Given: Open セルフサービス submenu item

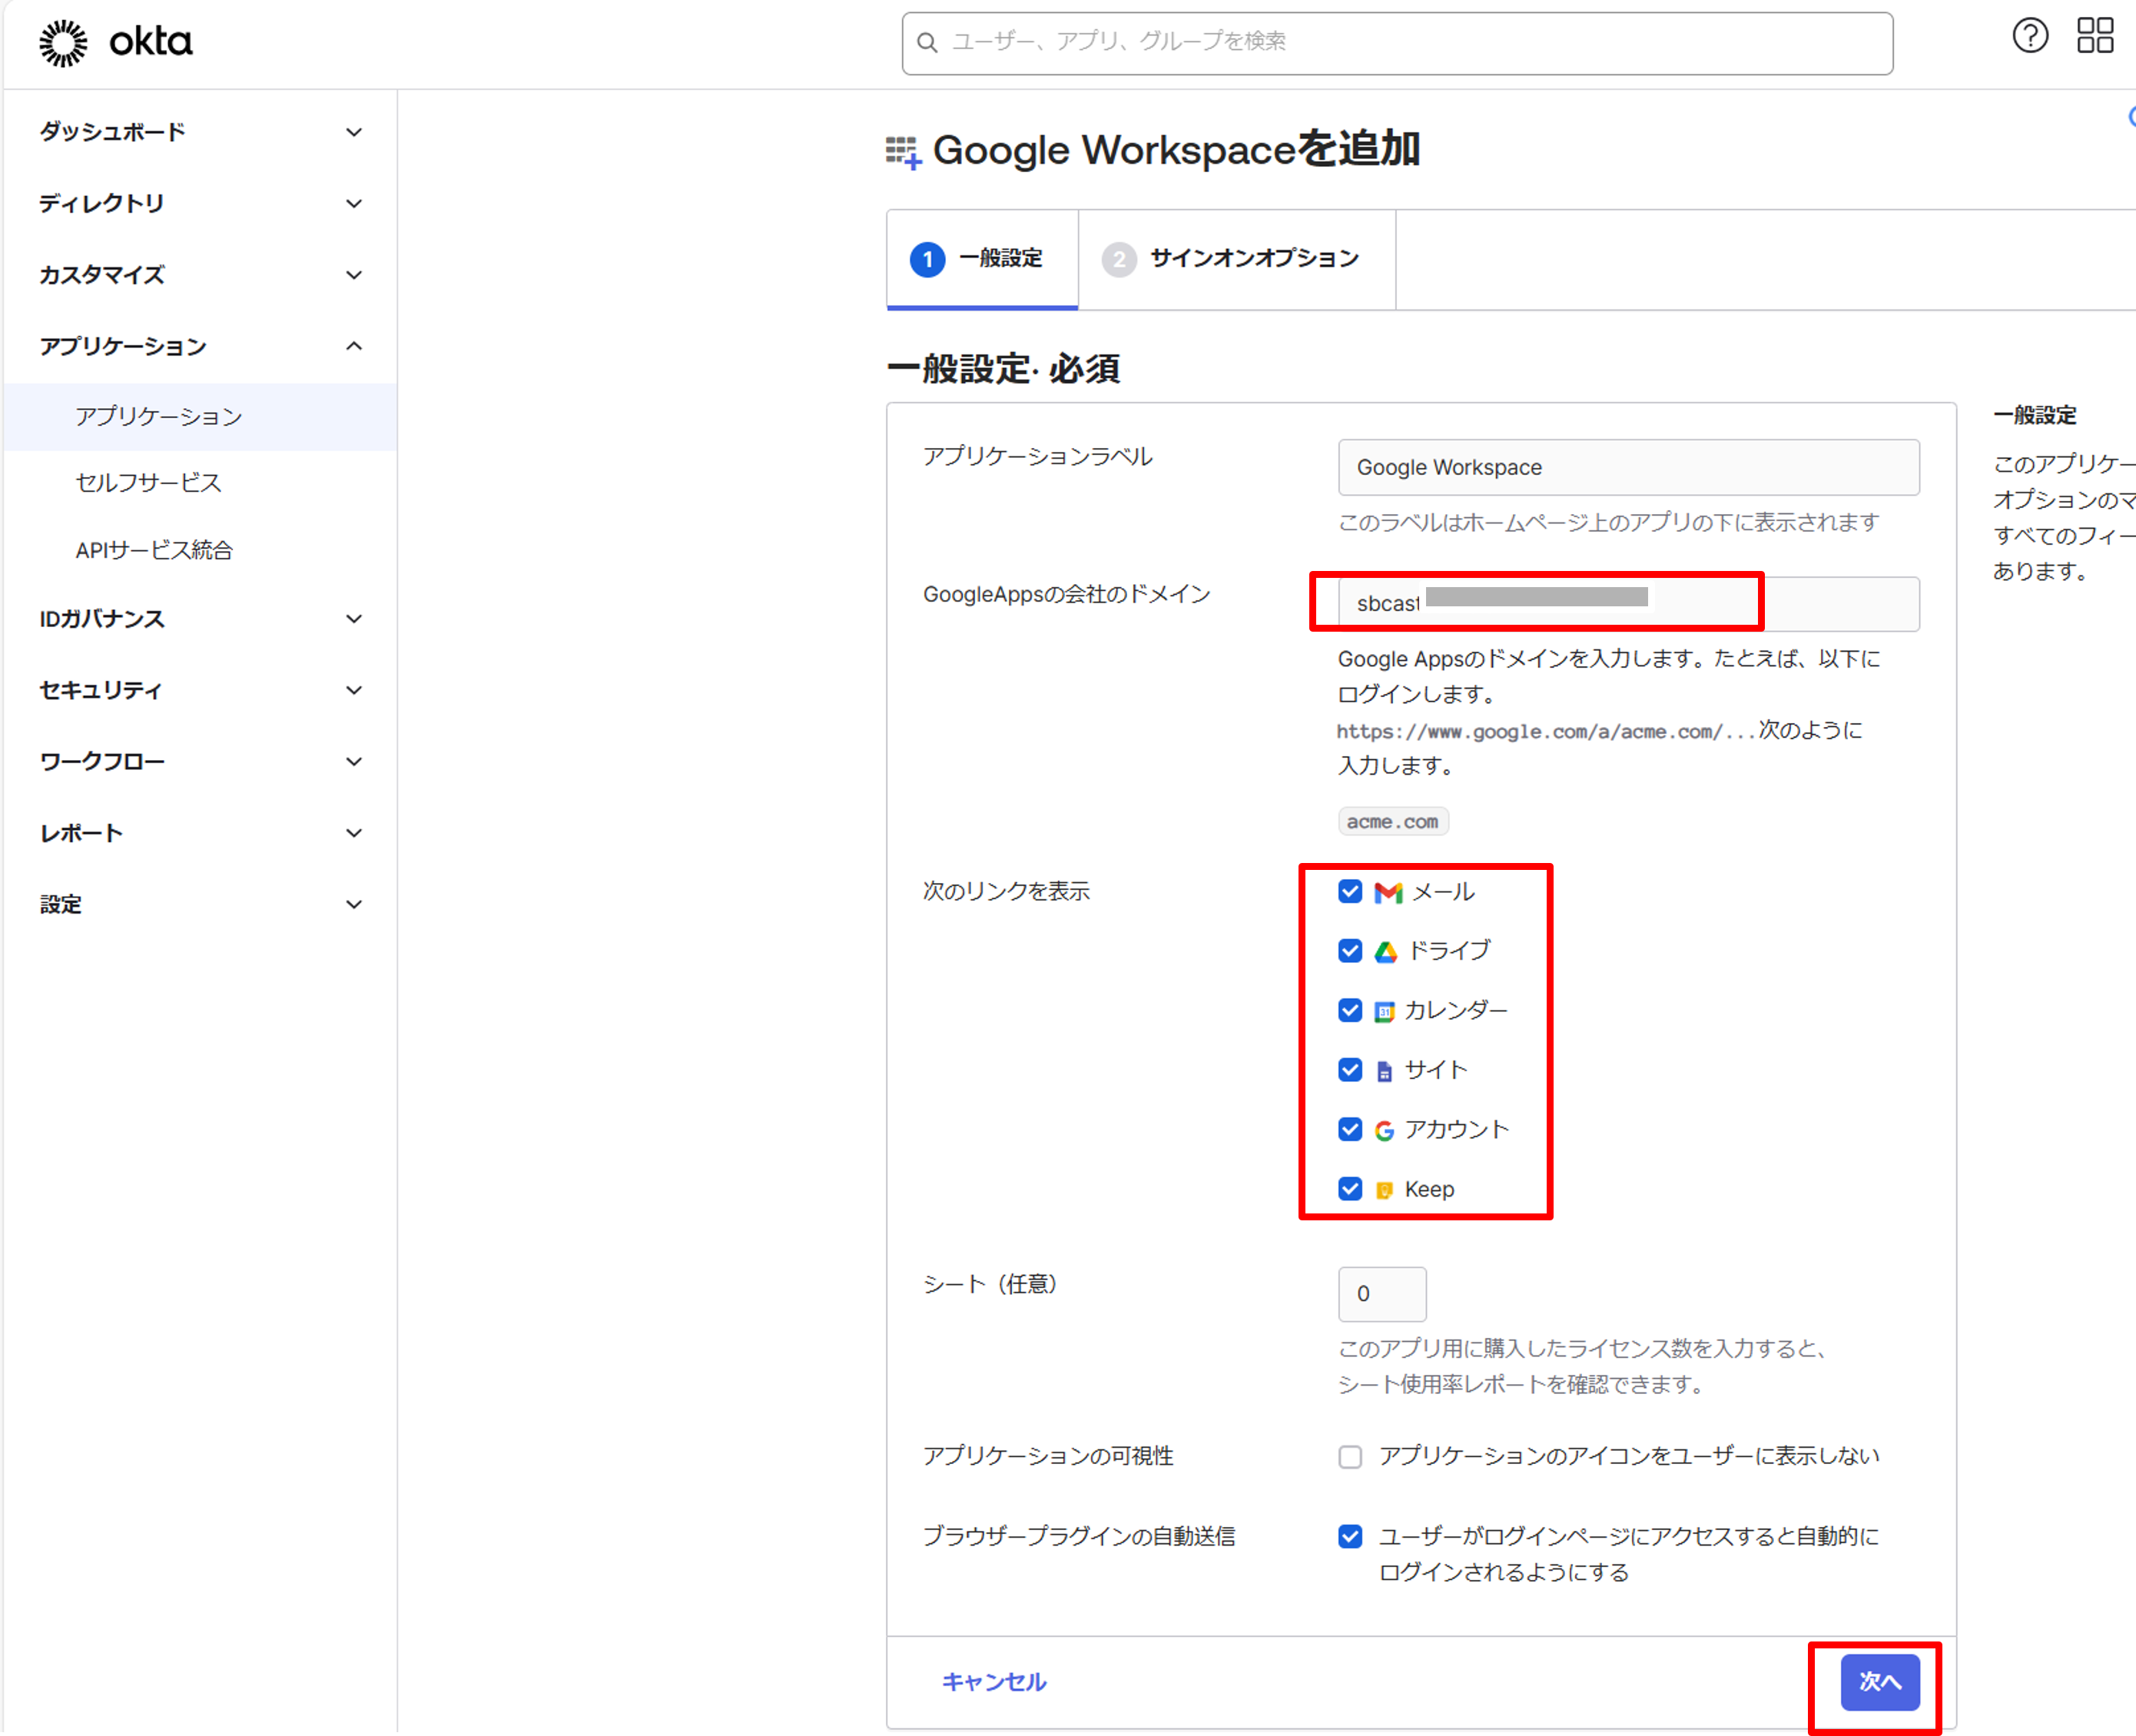Looking at the screenshot, I should coord(148,483).
